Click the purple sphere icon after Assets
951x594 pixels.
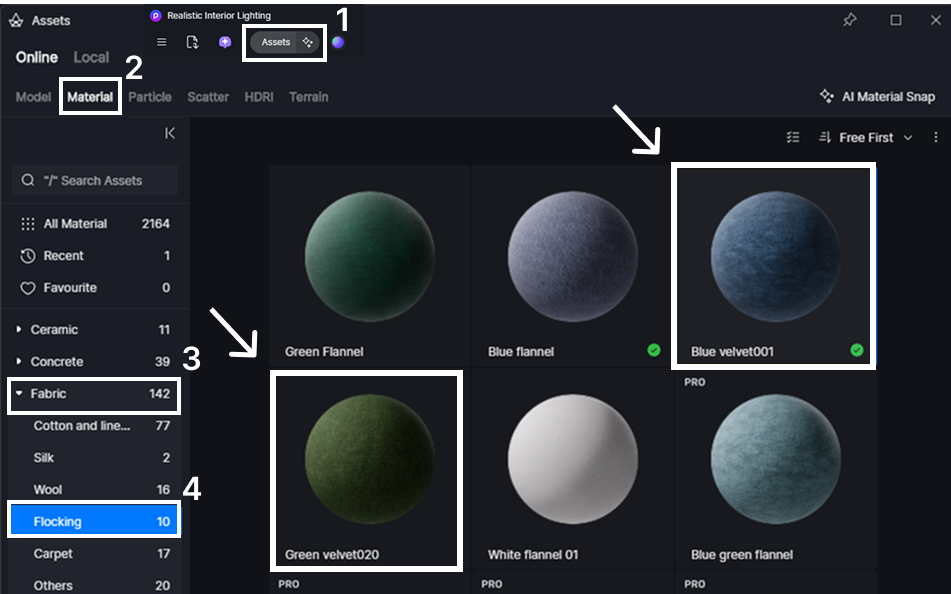(x=338, y=42)
